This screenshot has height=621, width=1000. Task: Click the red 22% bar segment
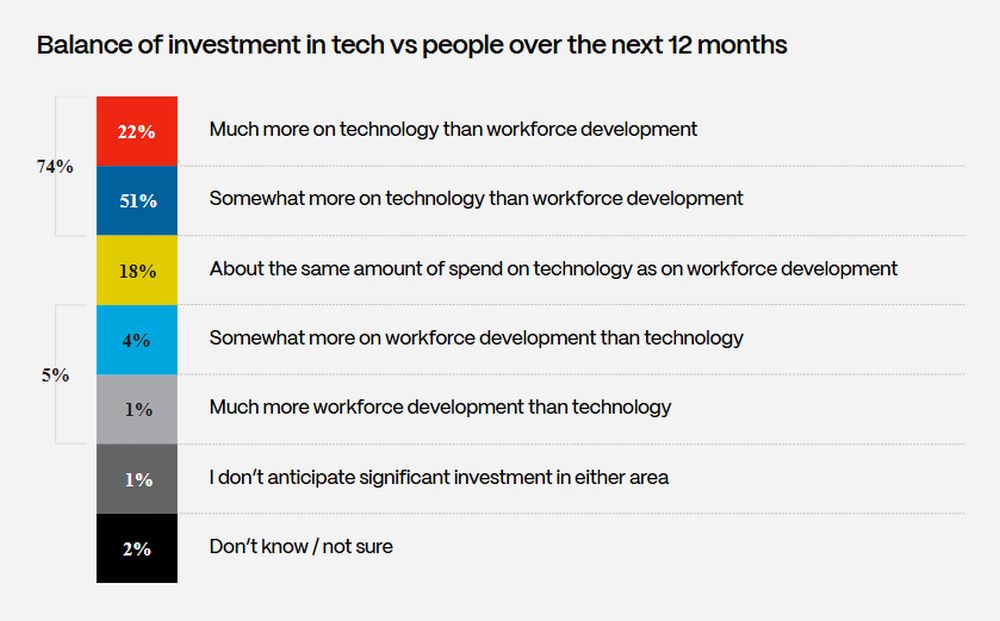coord(136,131)
